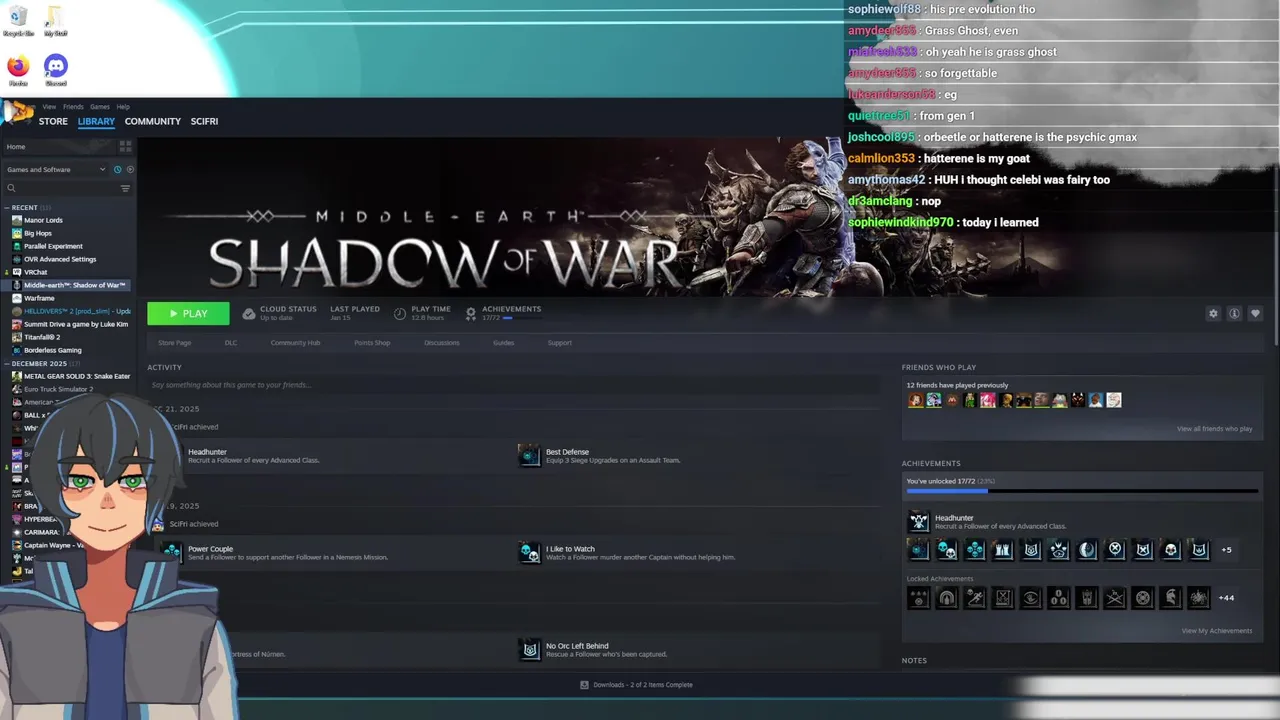The width and height of the screenshot is (1280, 720).
Task: Open the Help menu
Action: click(x=123, y=107)
